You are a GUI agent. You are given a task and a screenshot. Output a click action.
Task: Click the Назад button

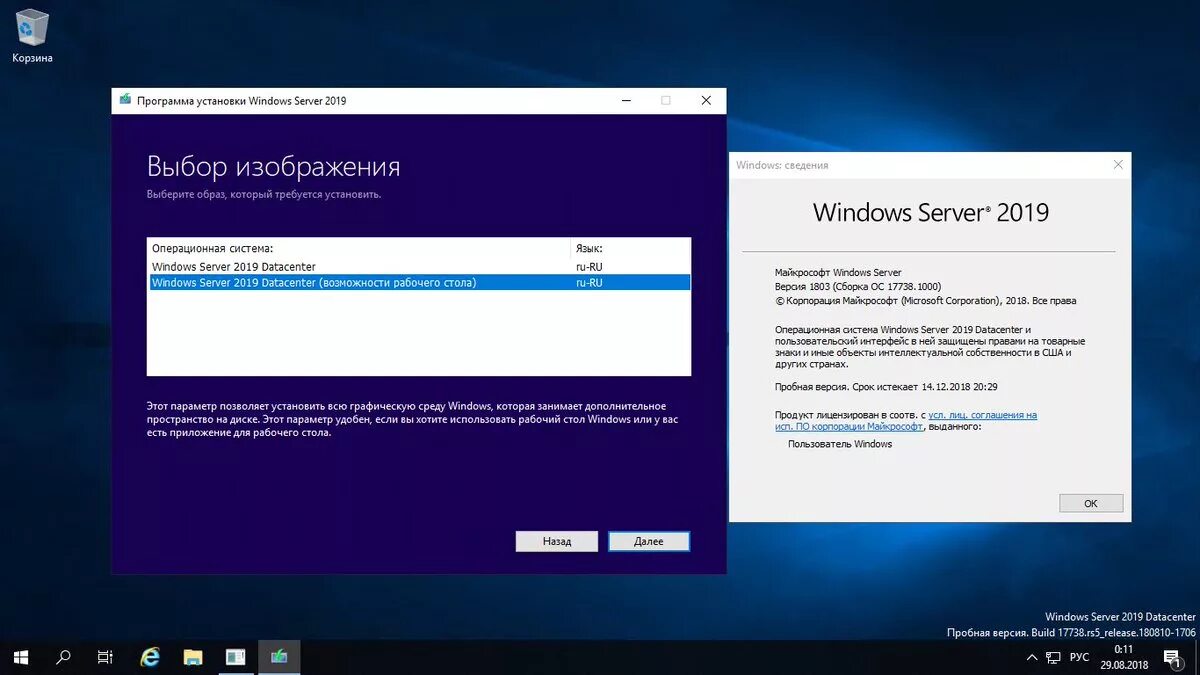[x=557, y=541]
